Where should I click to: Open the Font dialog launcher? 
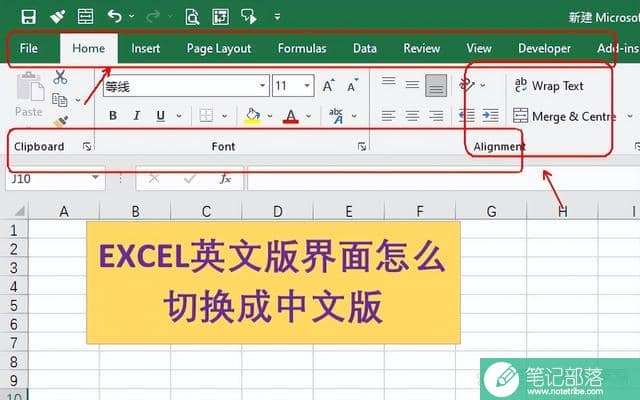(362, 147)
